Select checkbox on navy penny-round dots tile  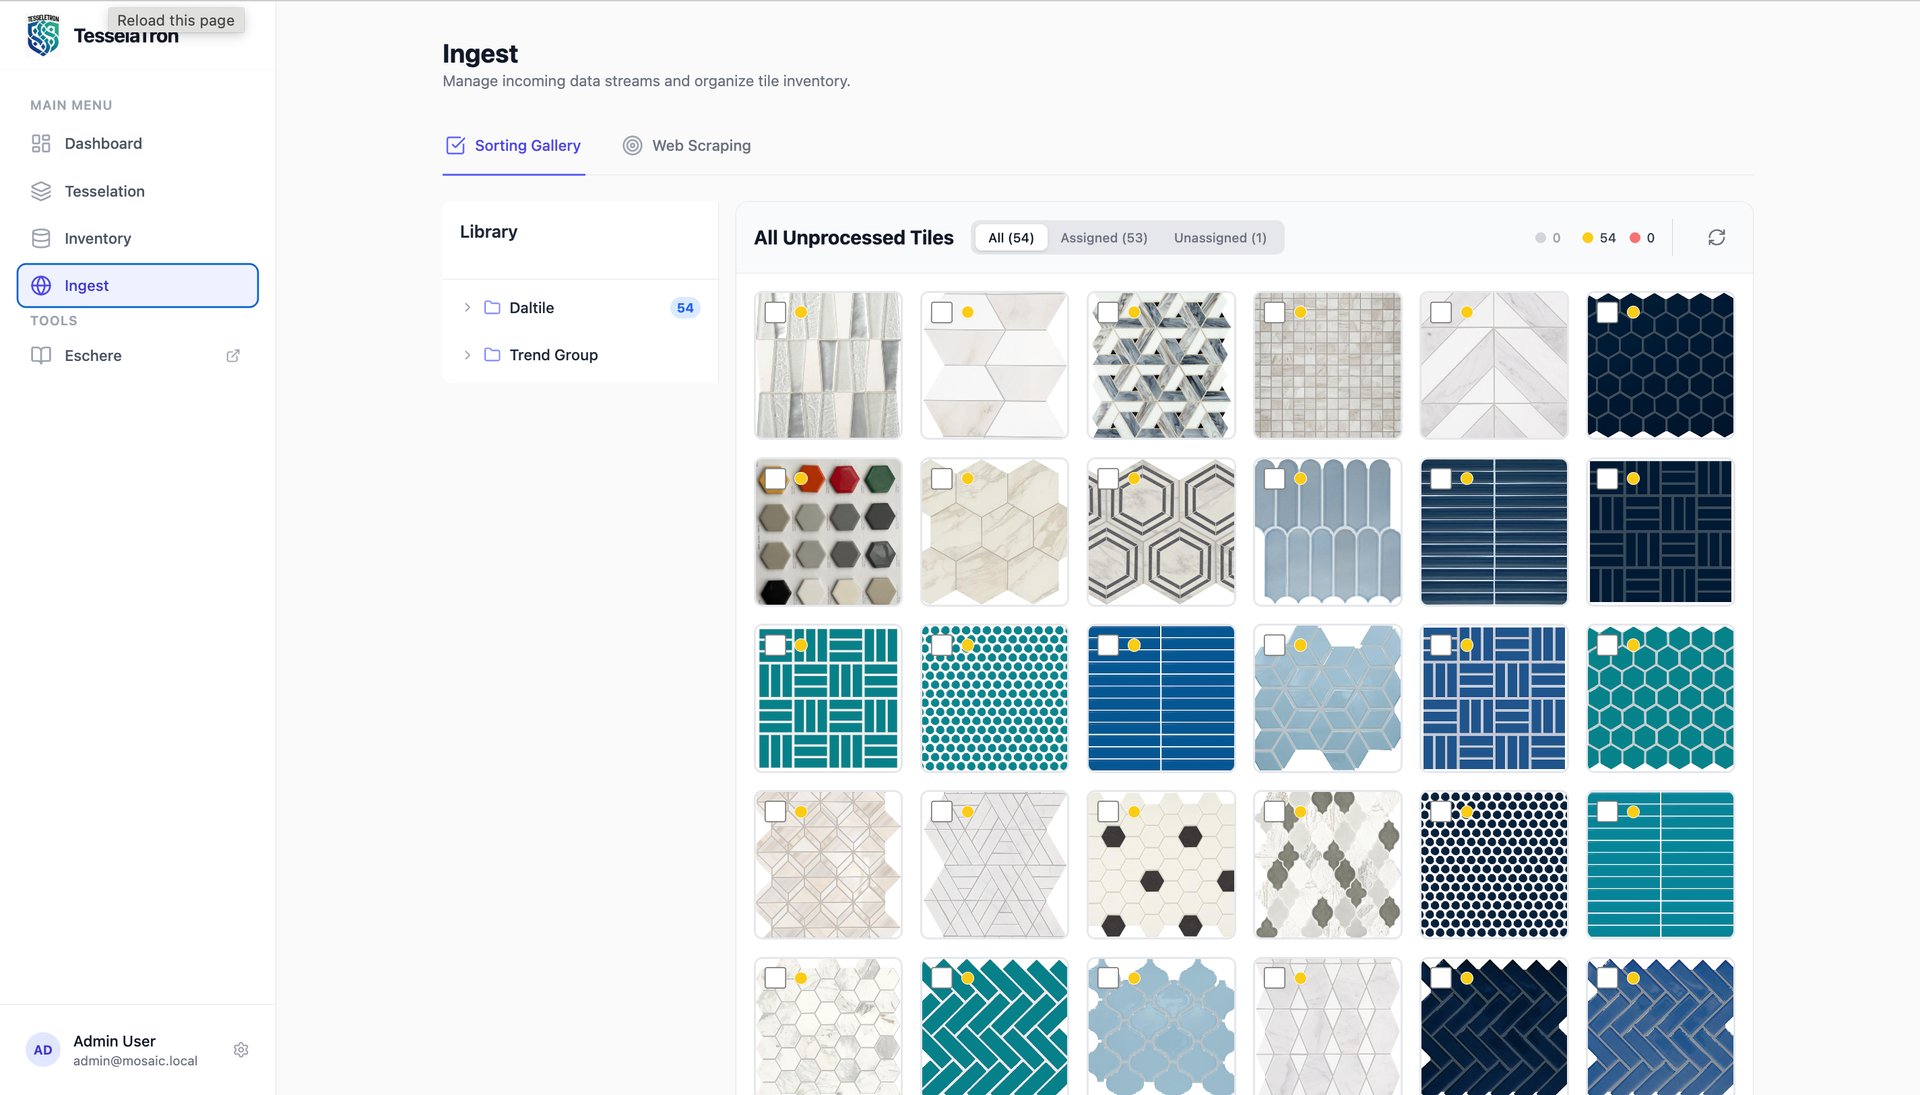tap(1441, 812)
